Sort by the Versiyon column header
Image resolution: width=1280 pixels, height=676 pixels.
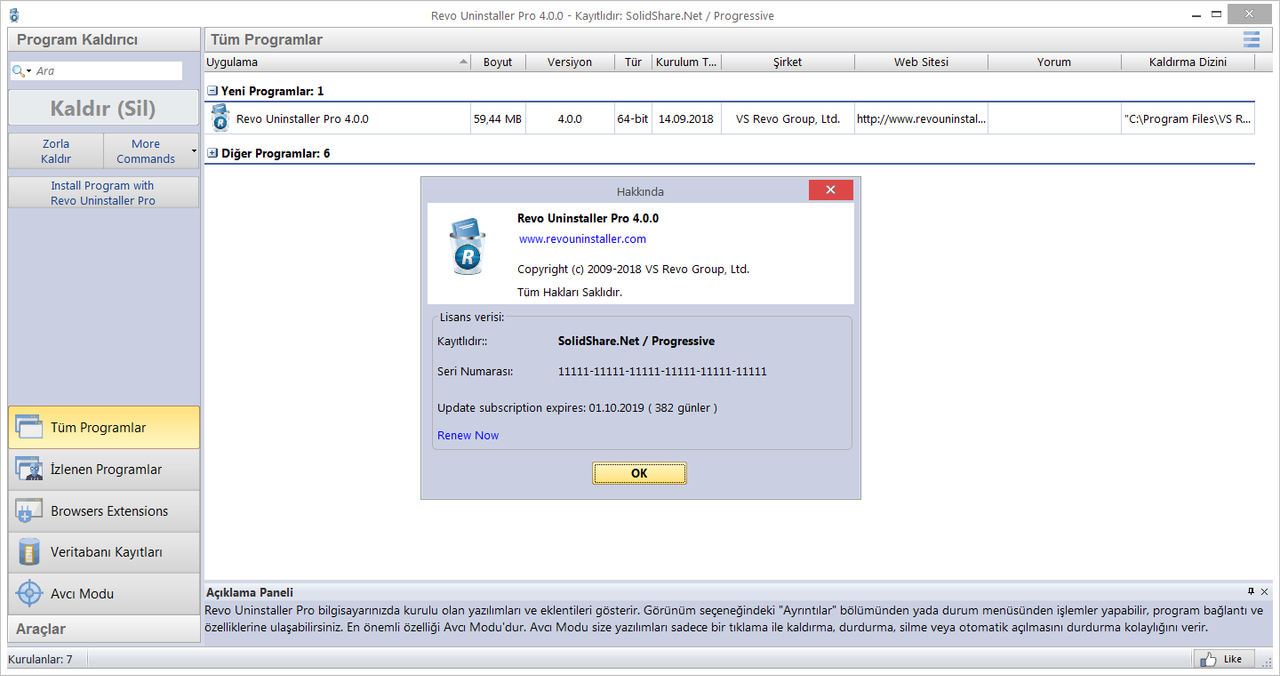570,62
